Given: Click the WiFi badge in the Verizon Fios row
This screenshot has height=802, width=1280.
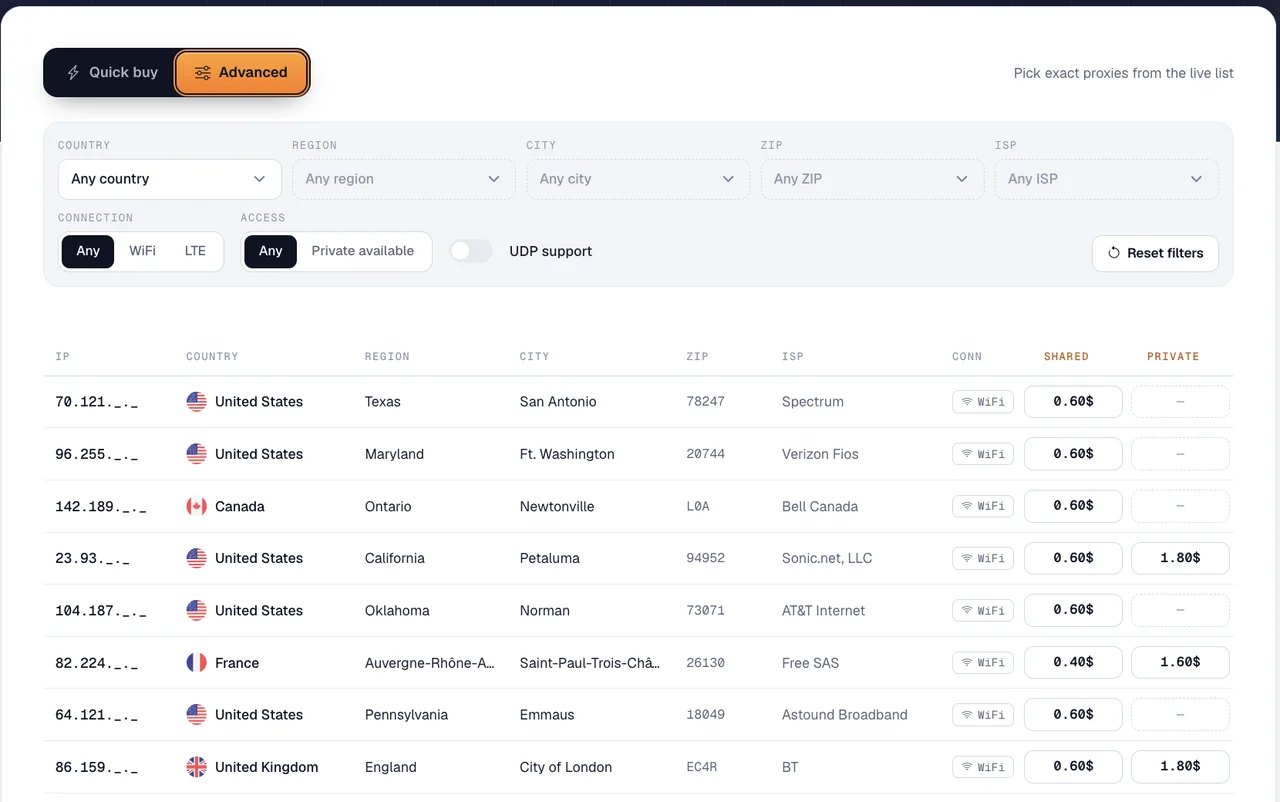Looking at the screenshot, I should click(983, 454).
